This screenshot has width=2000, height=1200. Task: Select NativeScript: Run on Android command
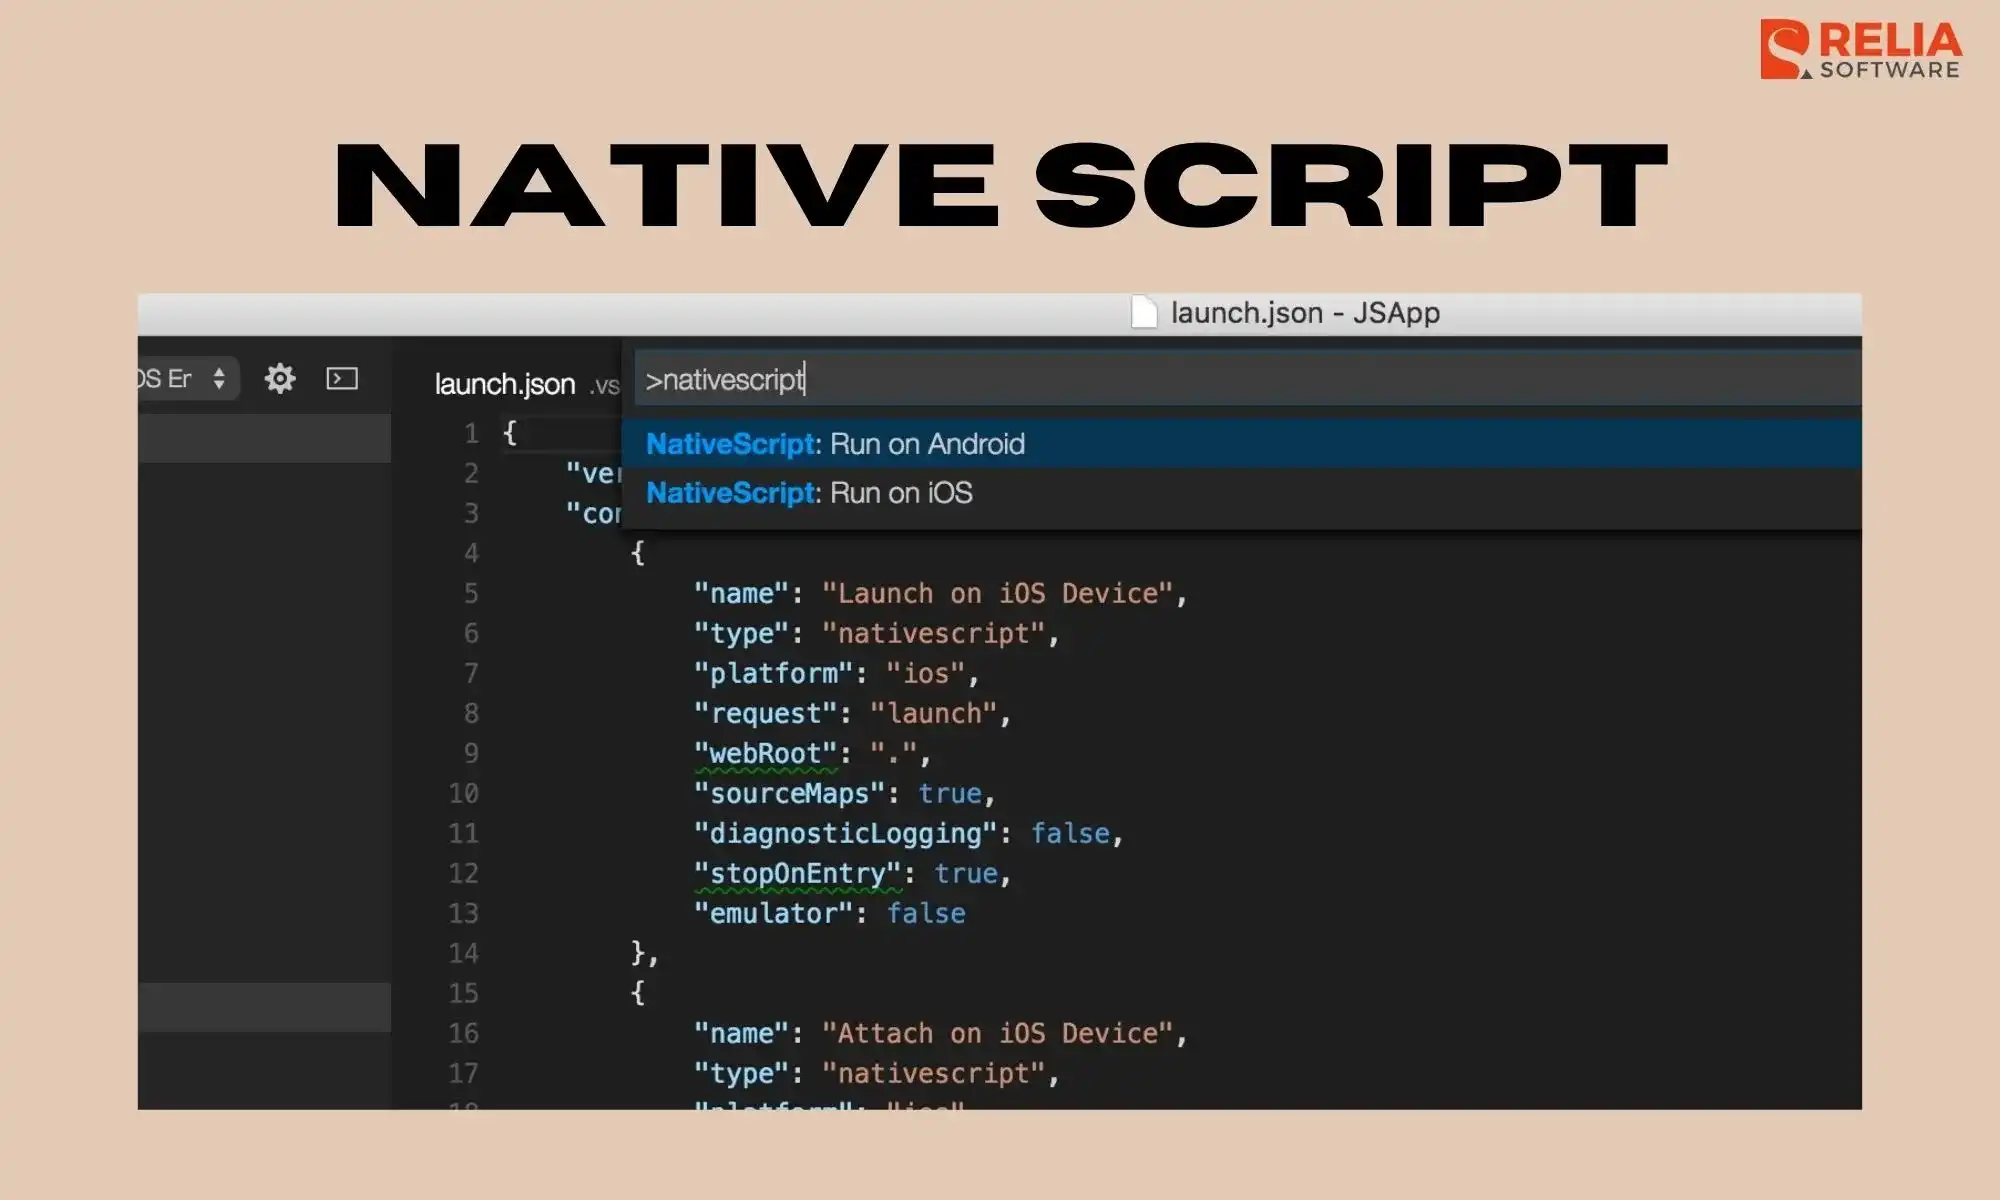point(1241,444)
